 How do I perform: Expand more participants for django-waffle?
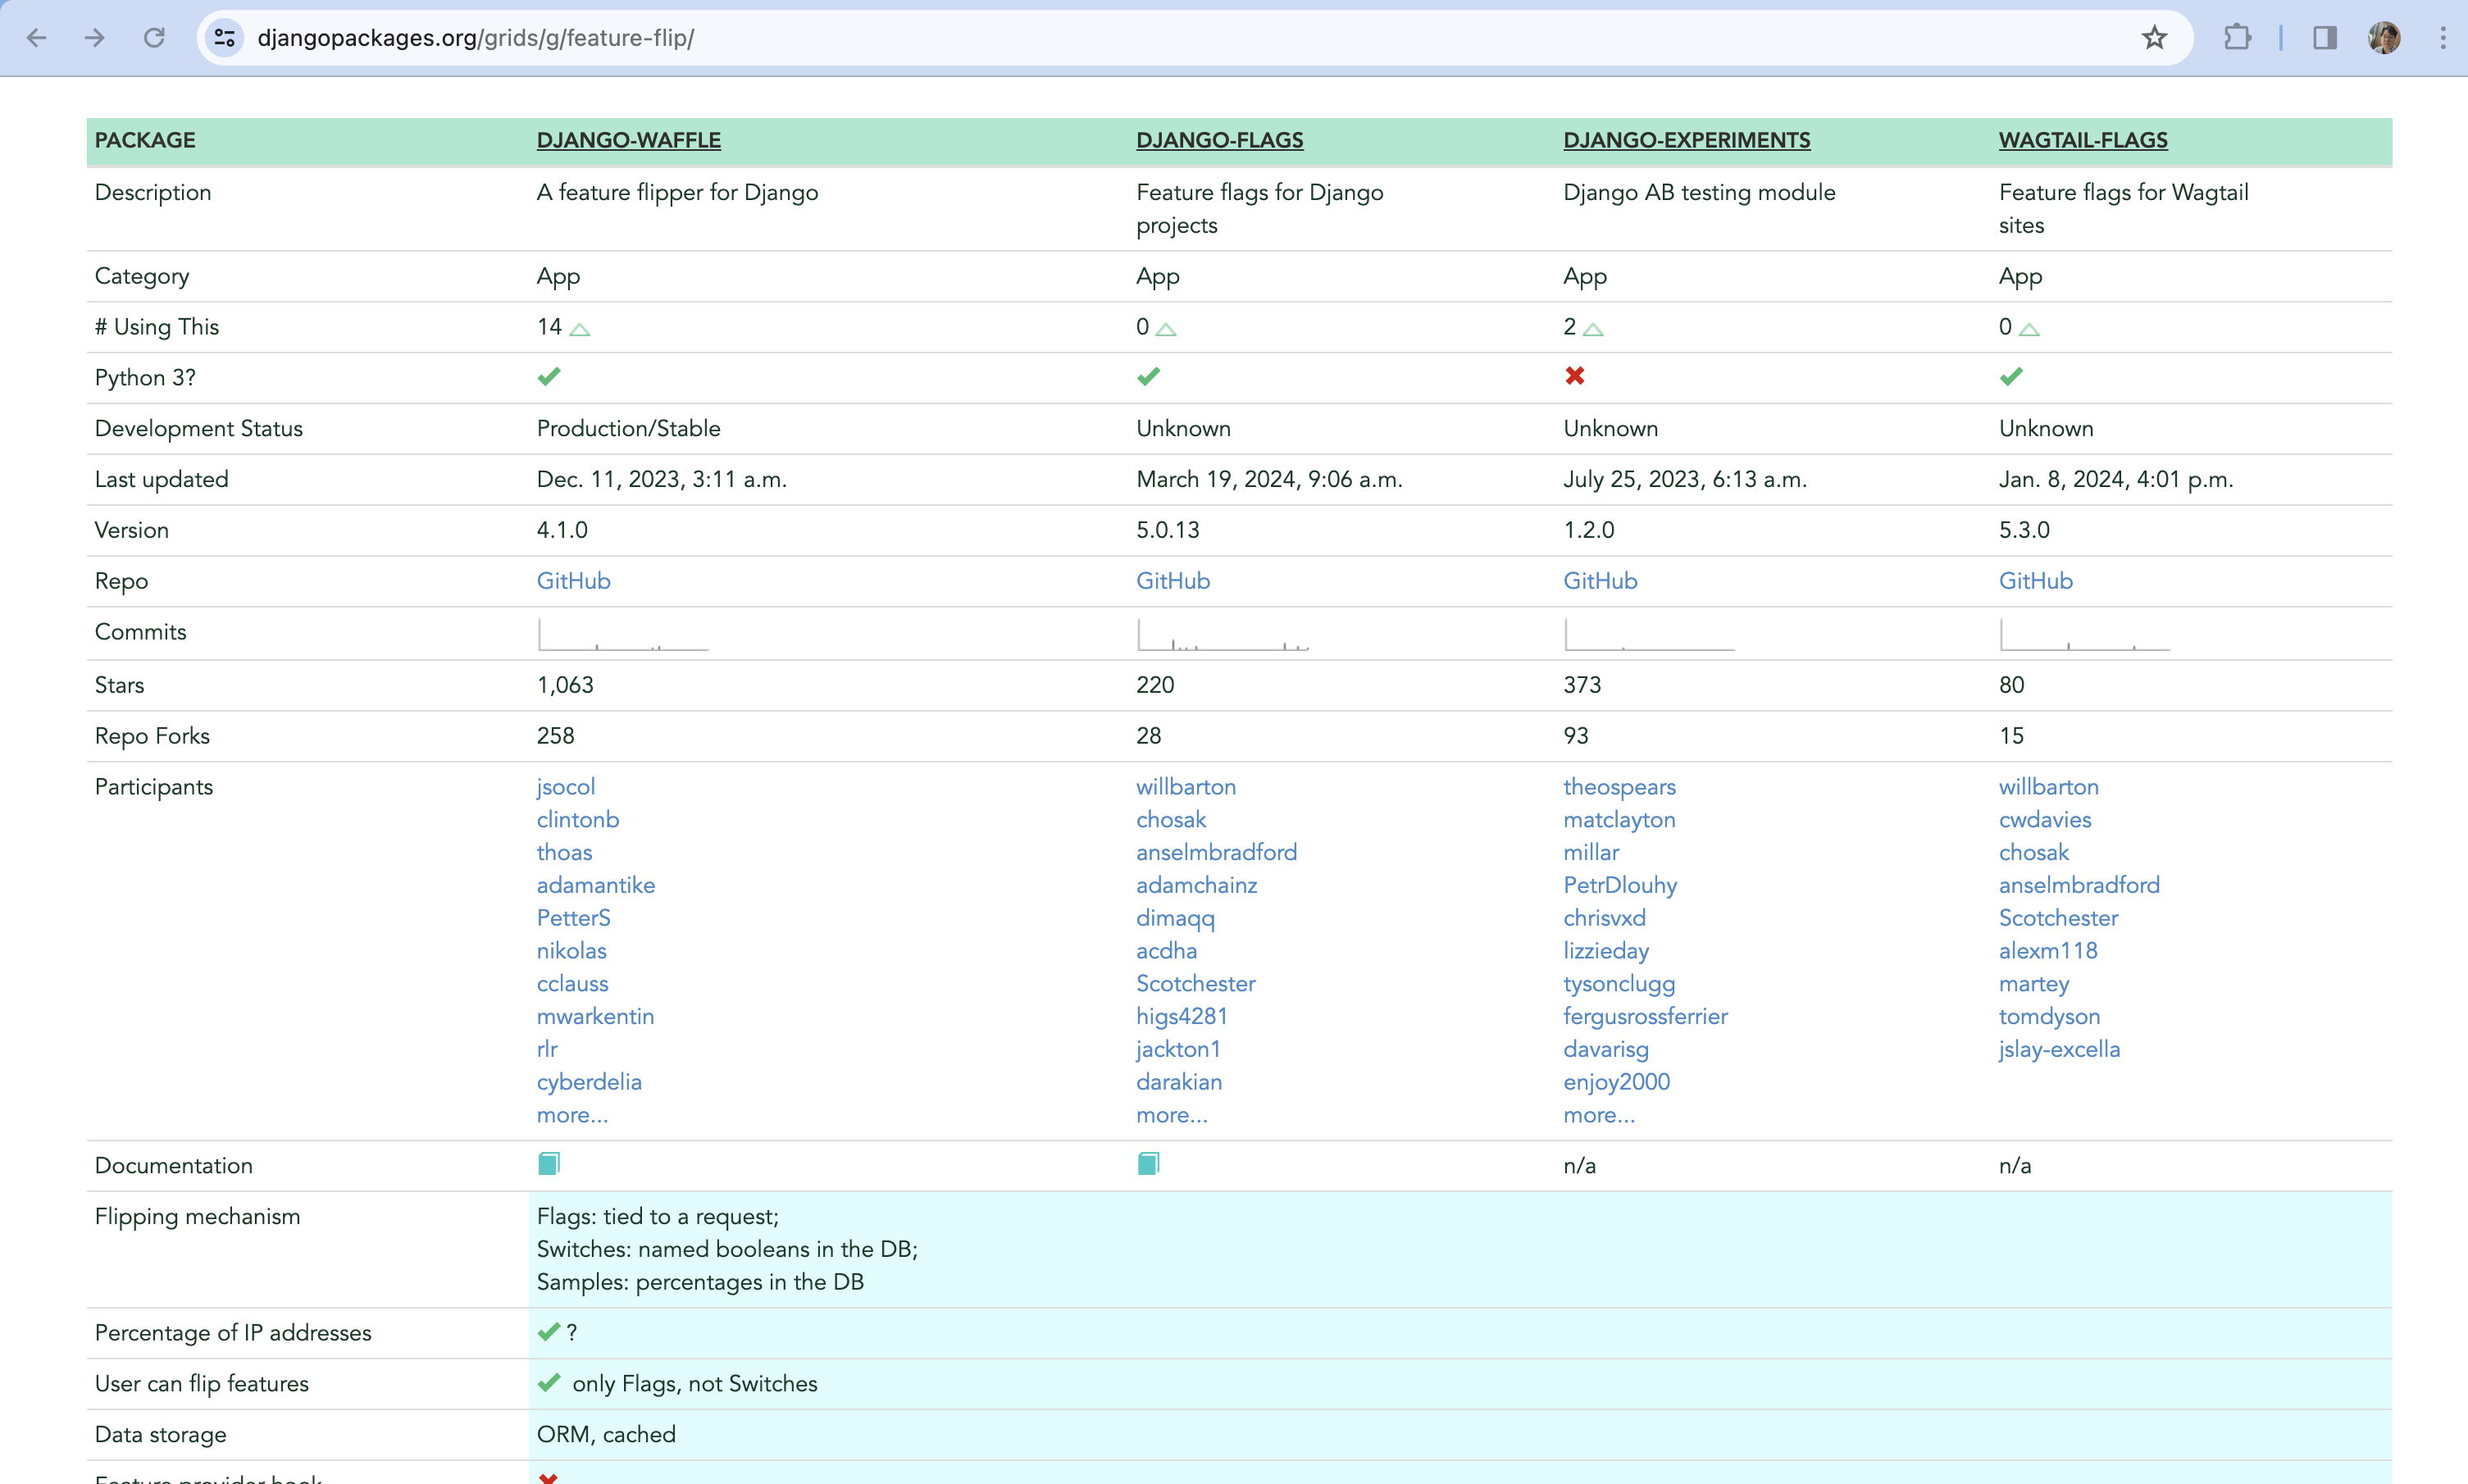(572, 1114)
